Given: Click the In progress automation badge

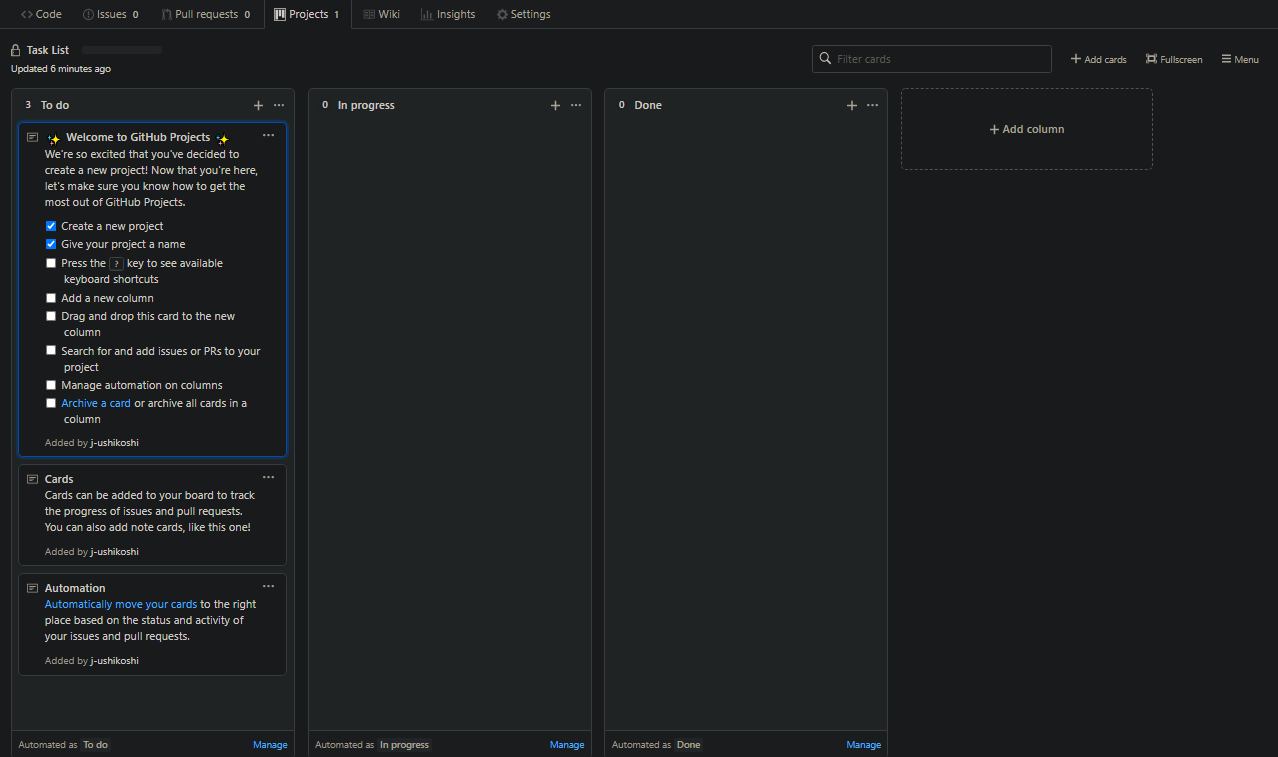Looking at the screenshot, I should pyautogui.click(x=405, y=745).
